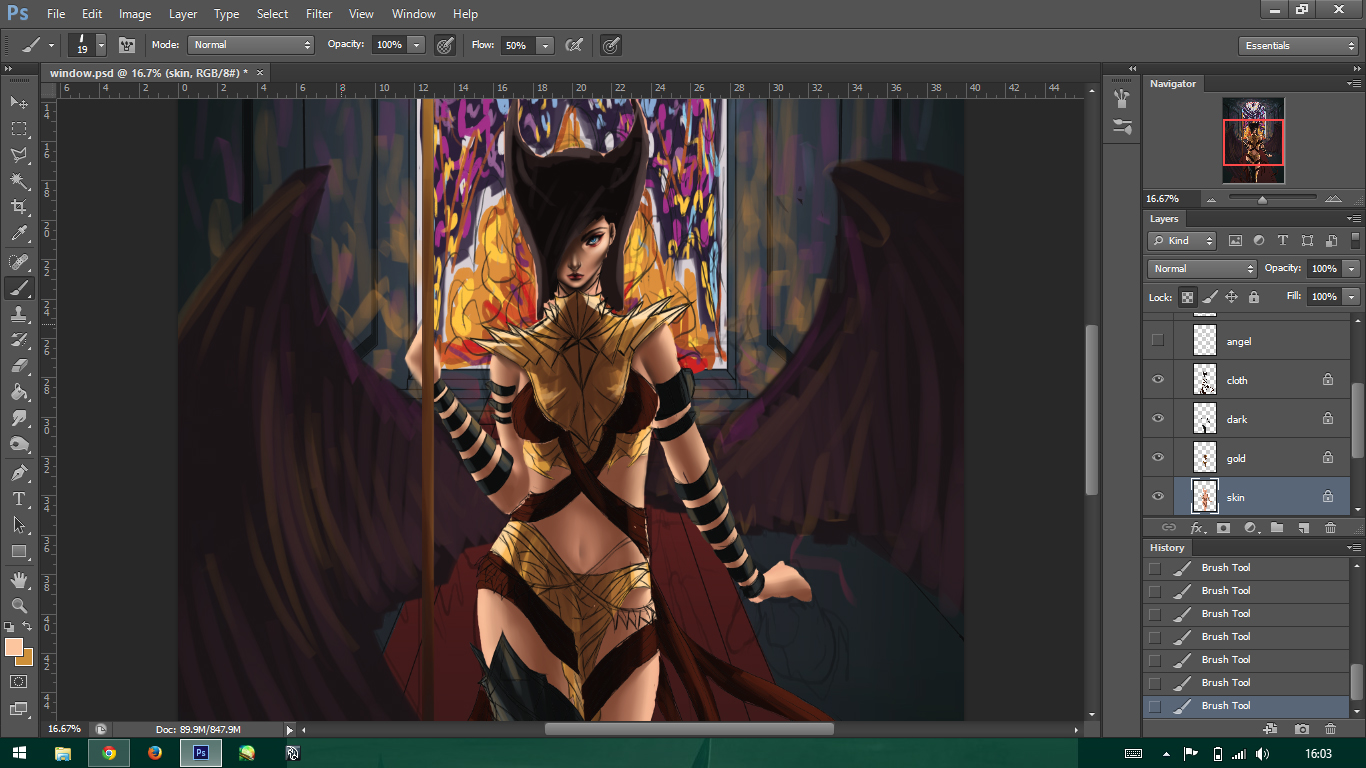Screen dimensions: 1366x768
Task: Select the Rectangle shape tool
Action: pos(19,551)
